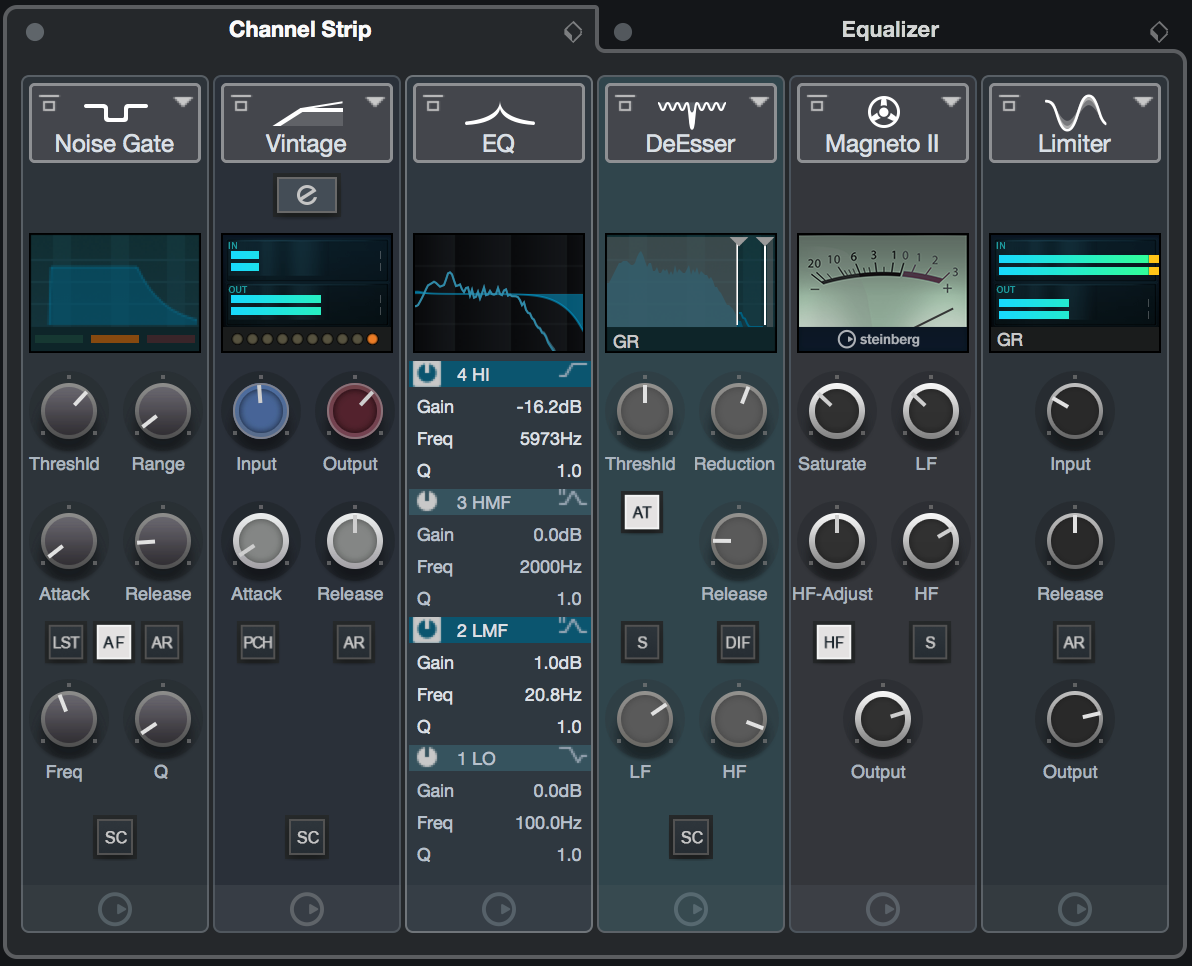Open the Noise Gate module selector dropdown

(x=183, y=101)
